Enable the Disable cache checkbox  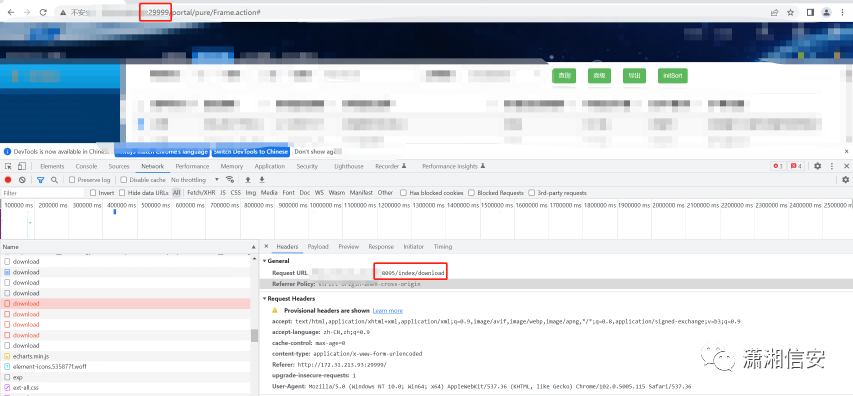click(123, 180)
